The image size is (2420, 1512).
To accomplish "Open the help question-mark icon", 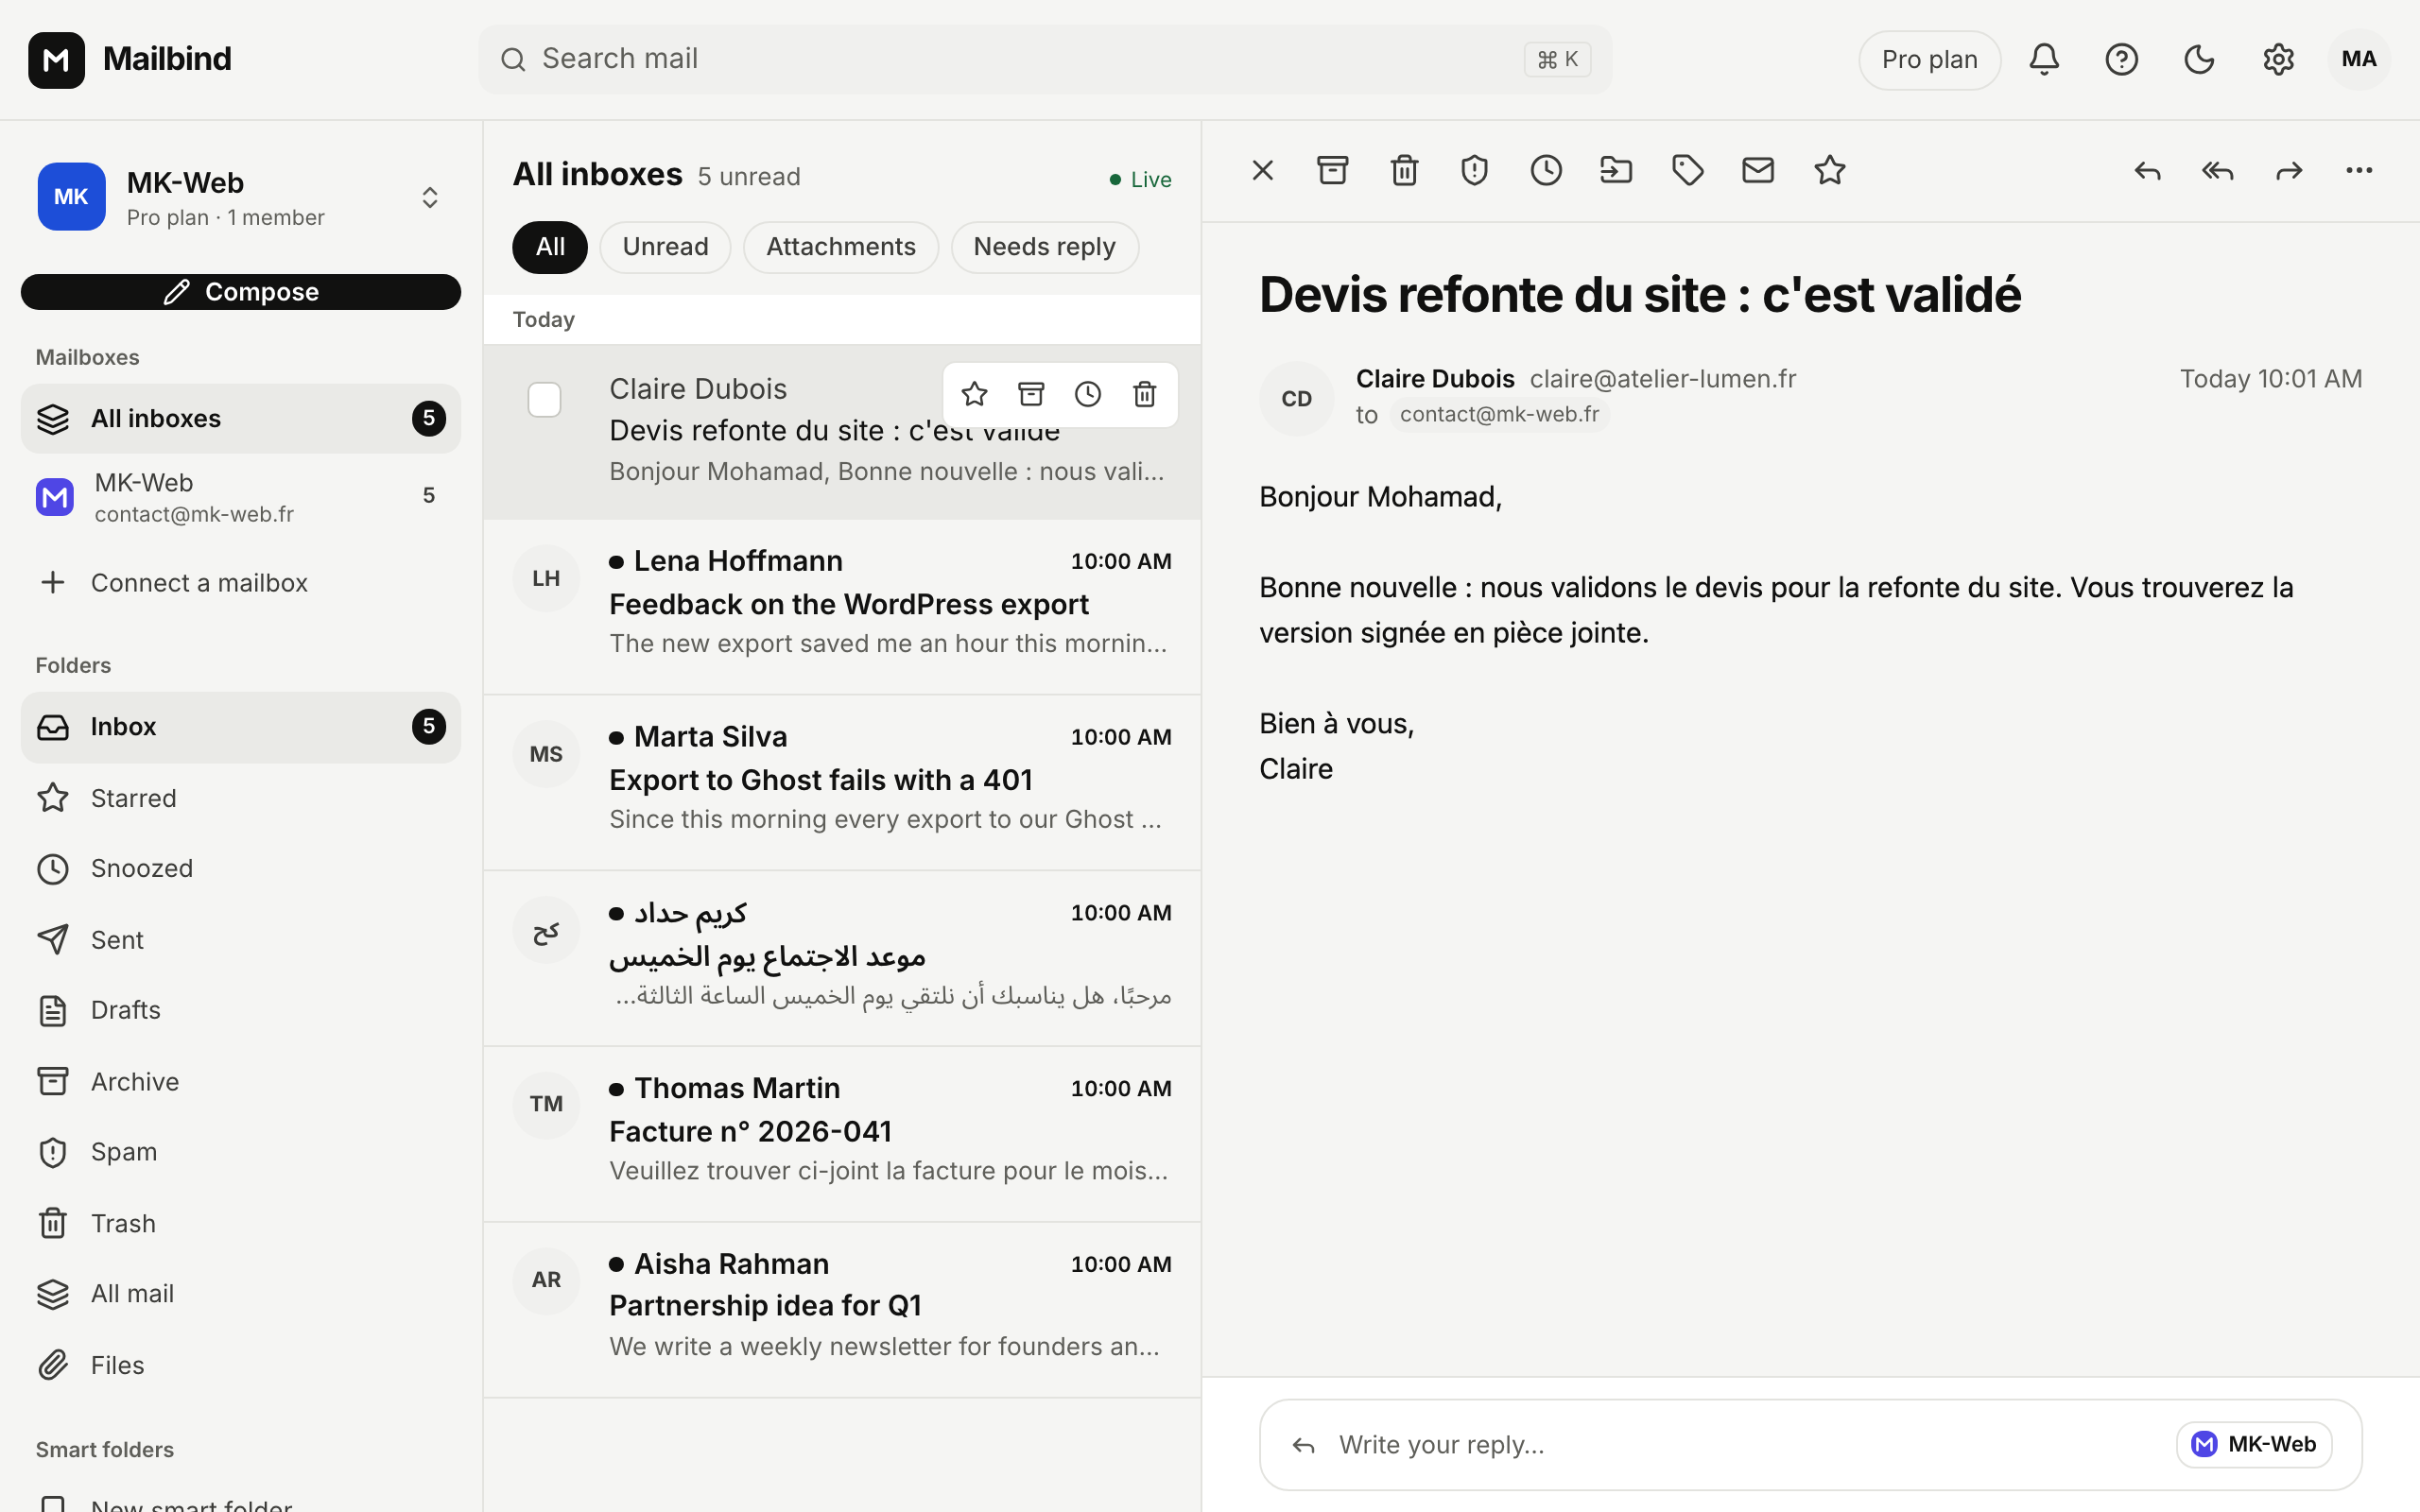I will 2121,60.
